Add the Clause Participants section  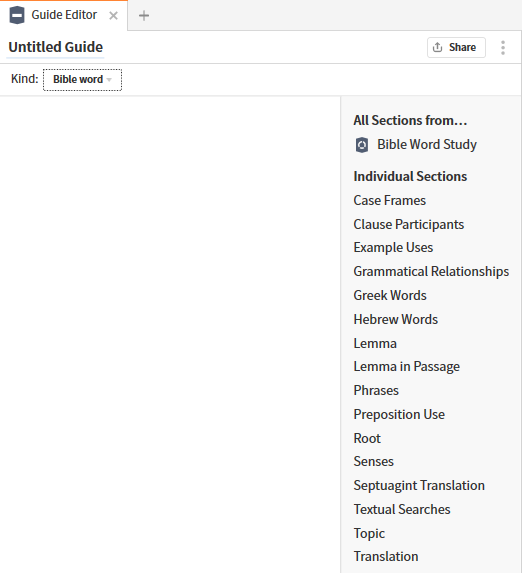point(408,224)
